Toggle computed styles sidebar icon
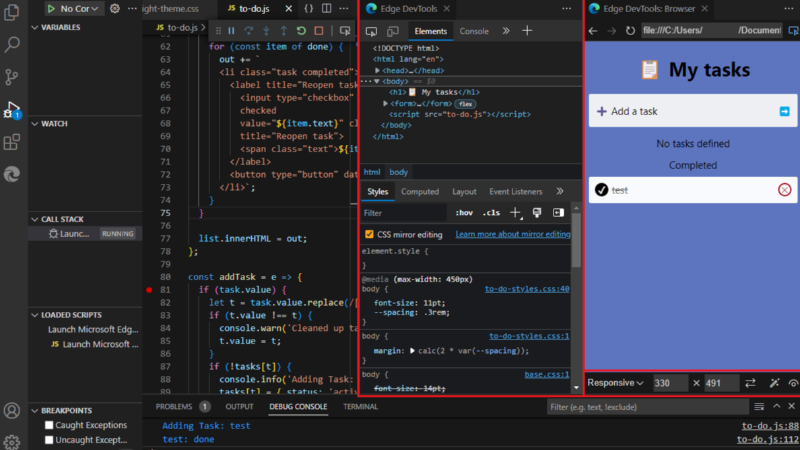This screenshot has width=800, height=450. [x=558, y=213]
